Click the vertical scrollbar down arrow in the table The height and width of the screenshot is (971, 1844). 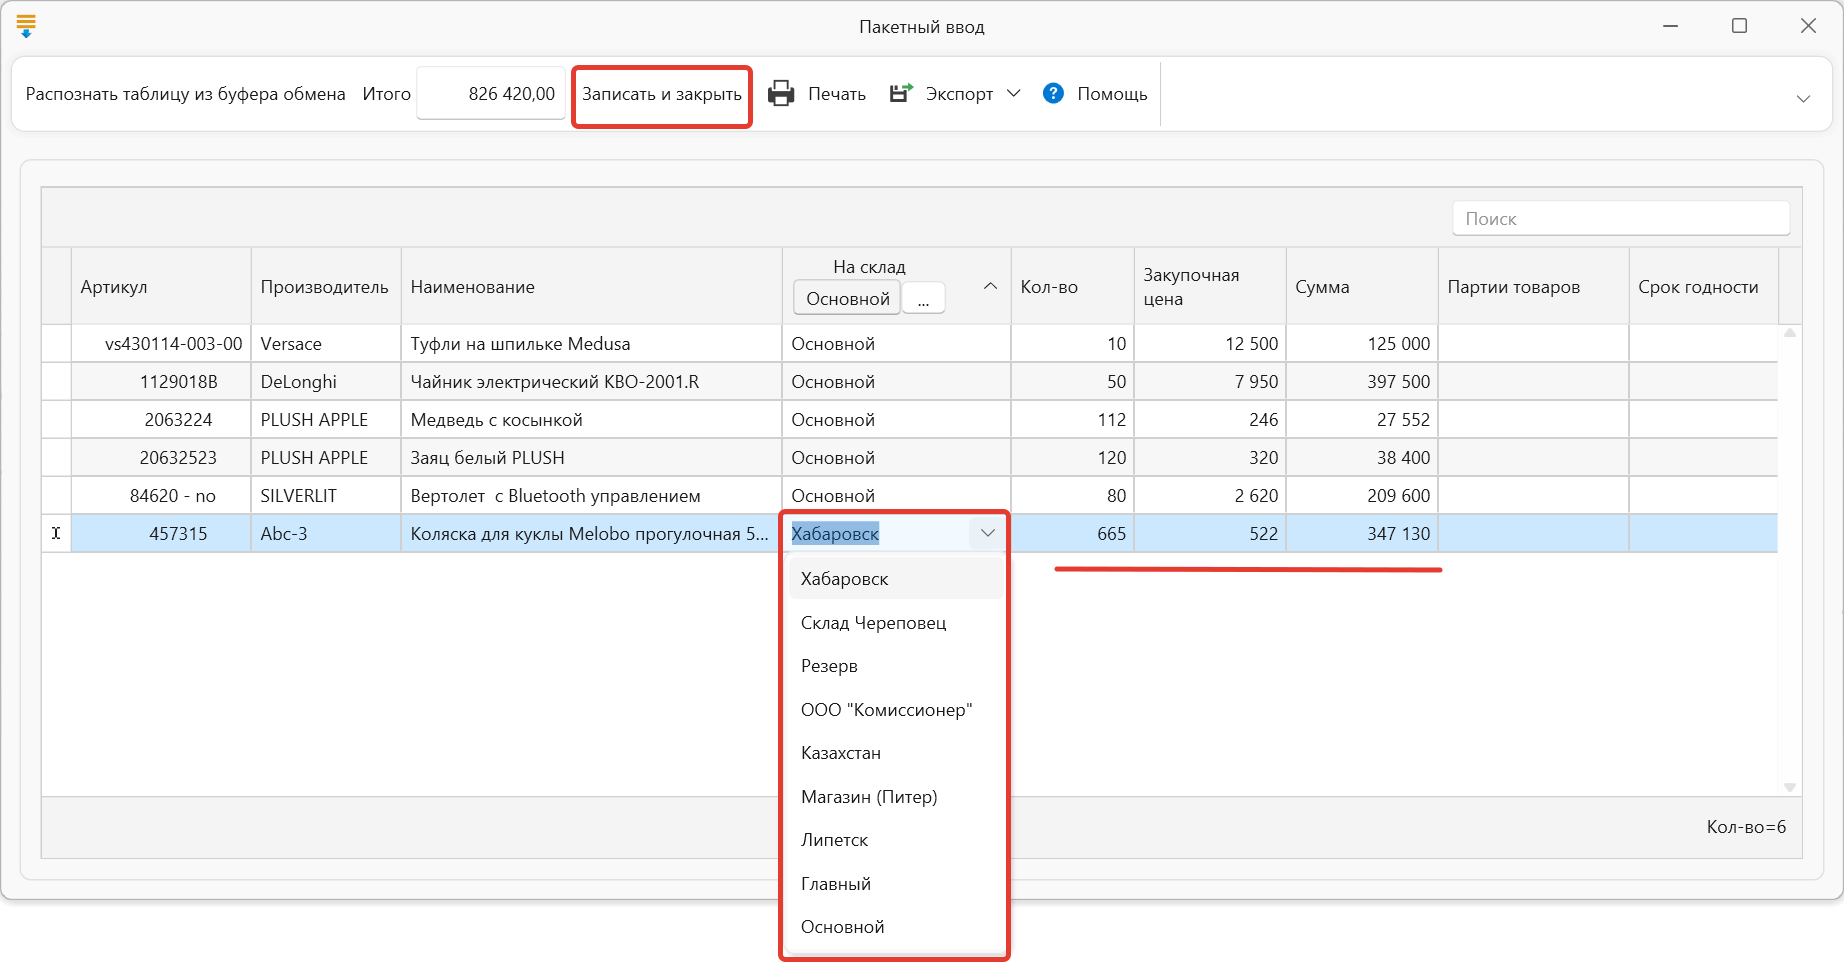tap(1790, 788)
